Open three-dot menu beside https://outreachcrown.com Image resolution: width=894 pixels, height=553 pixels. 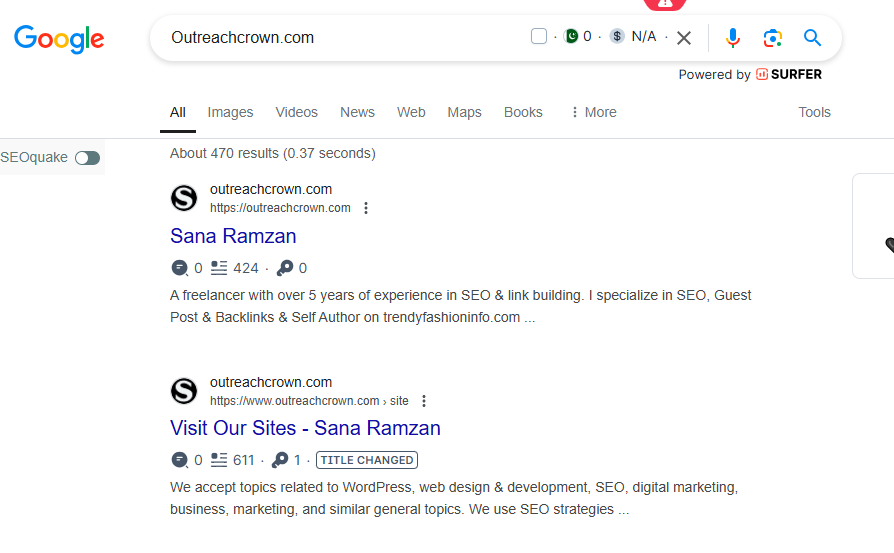coord(366,208)
